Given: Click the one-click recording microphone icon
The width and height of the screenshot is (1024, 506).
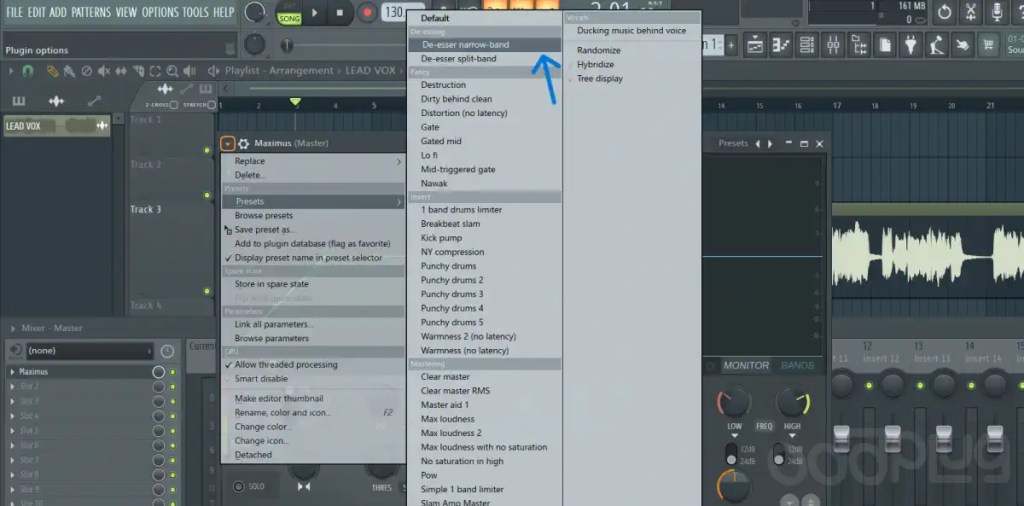Looking at the screenshot, I should coord(997,12).
